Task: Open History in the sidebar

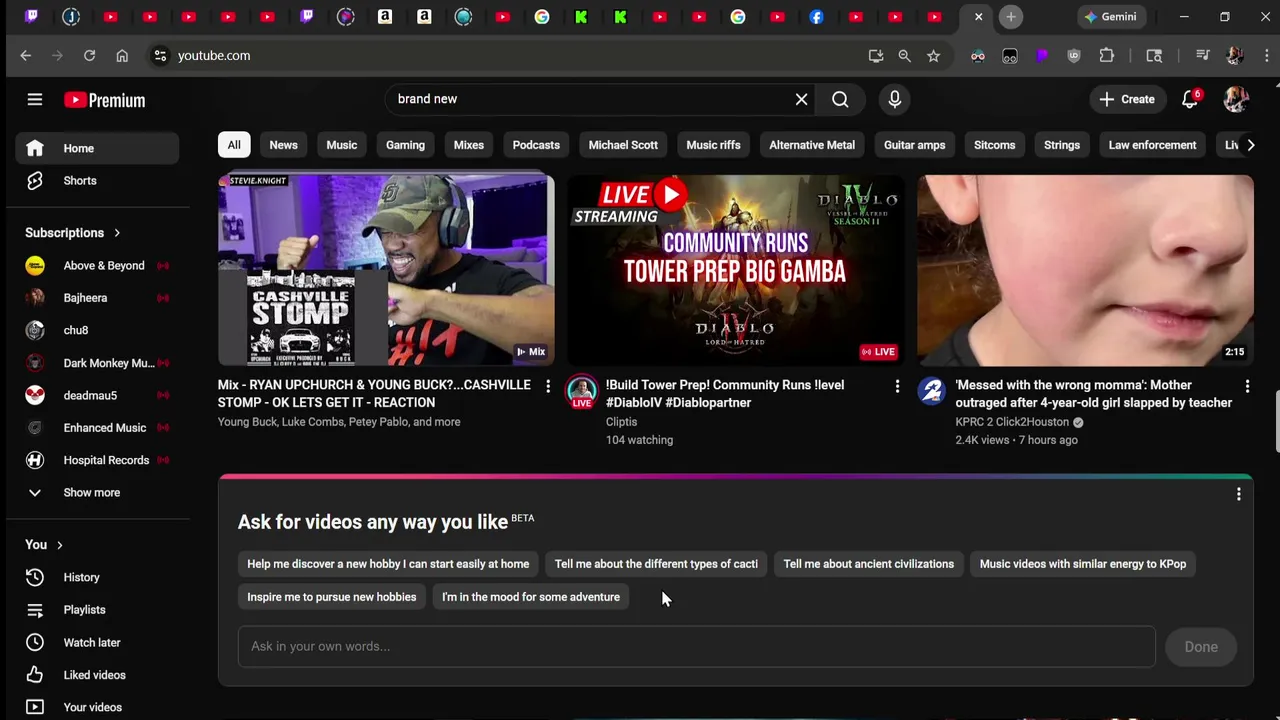Action: (97, 577)
